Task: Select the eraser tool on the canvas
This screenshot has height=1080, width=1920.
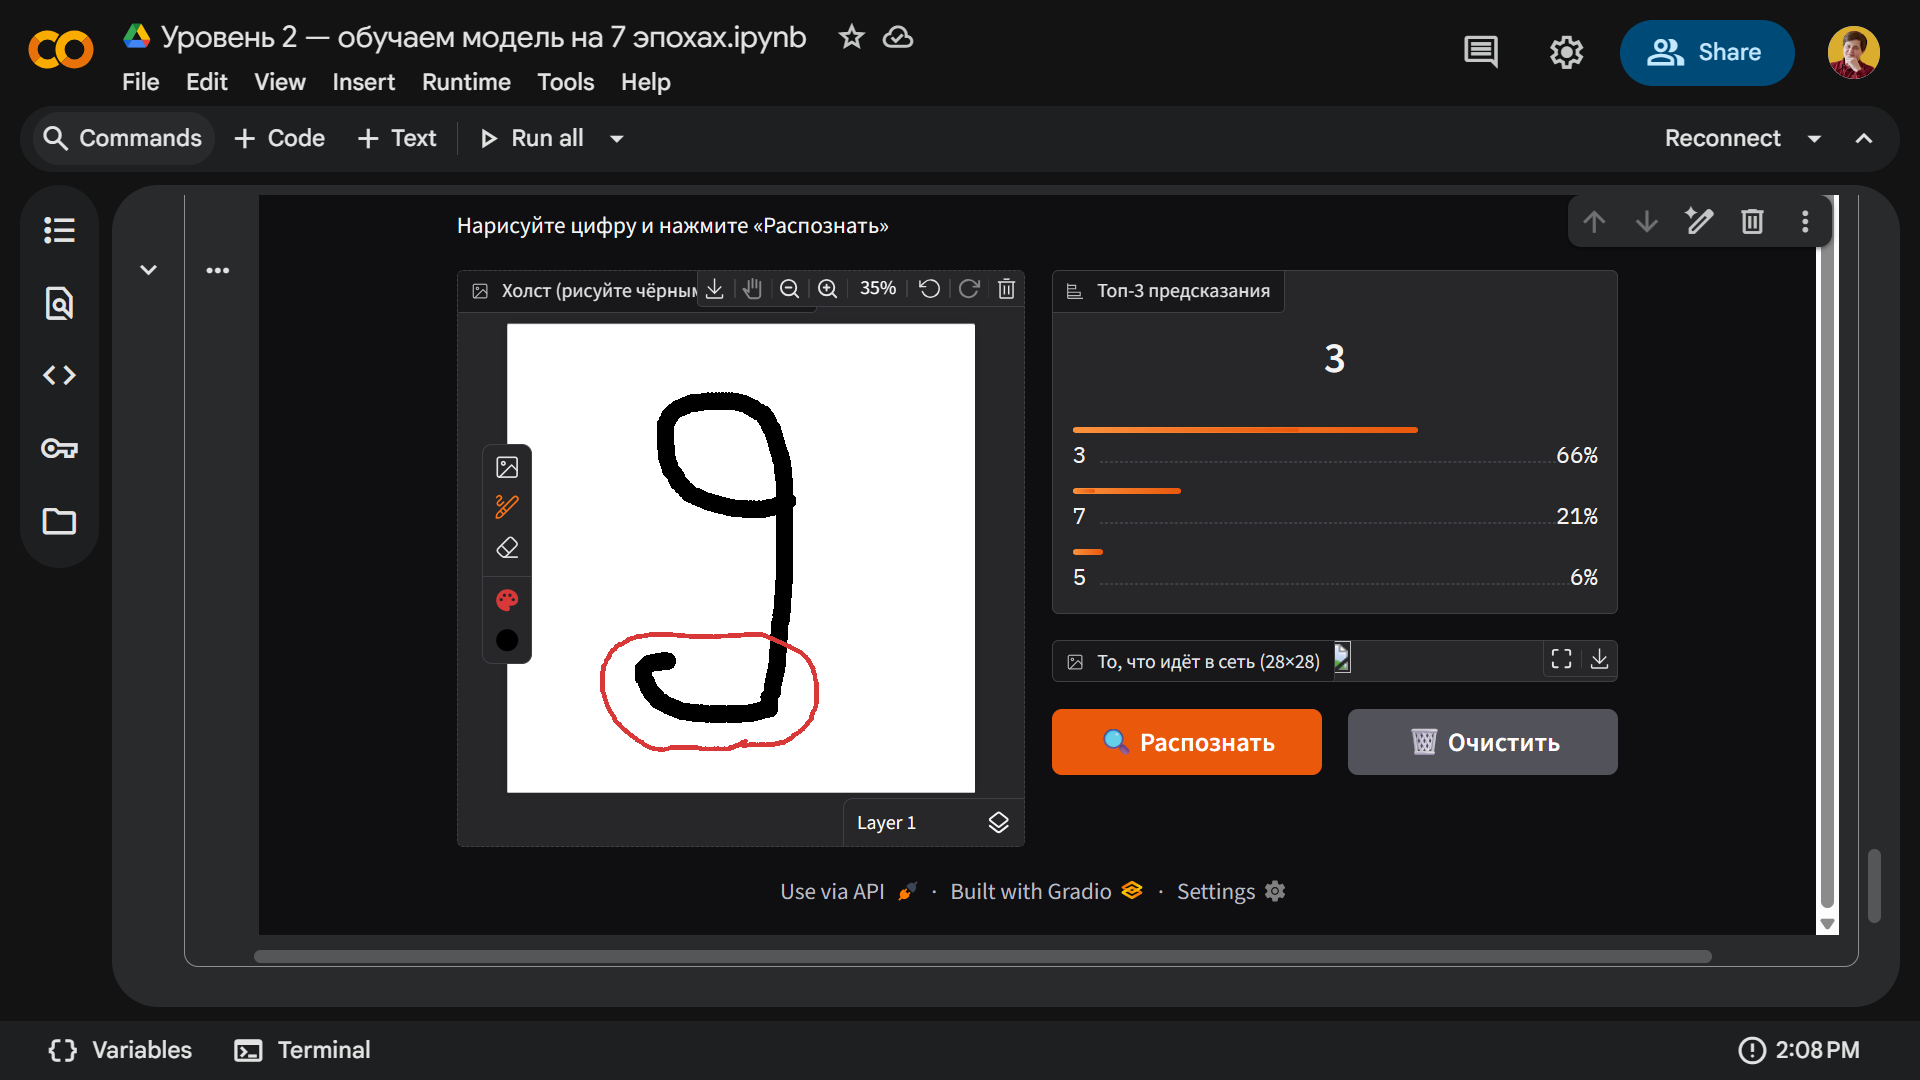Action: 507,547
